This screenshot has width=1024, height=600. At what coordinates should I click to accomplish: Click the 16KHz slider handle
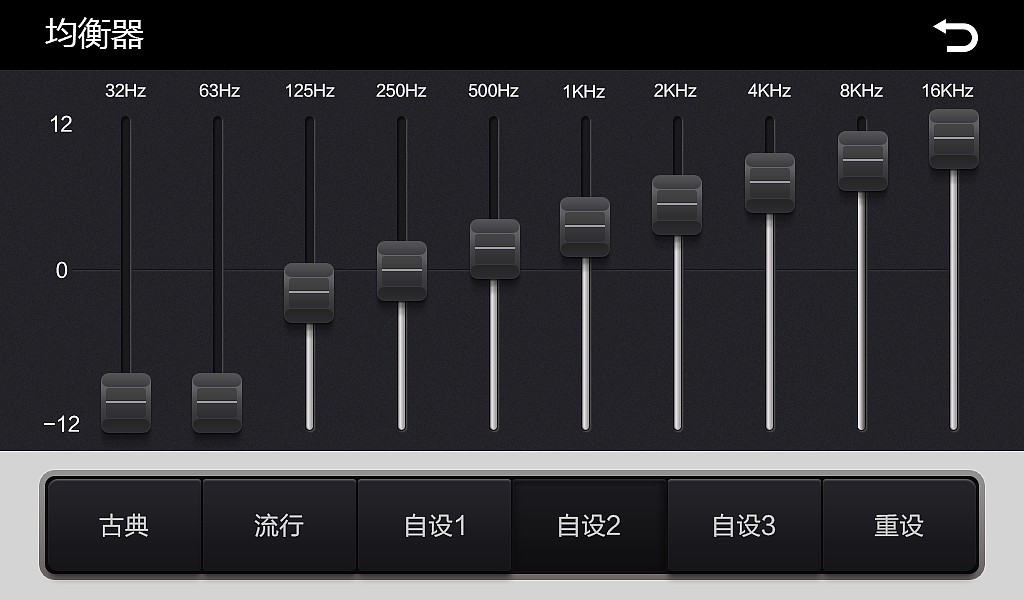pyautogui.click(x=954, y=139)
